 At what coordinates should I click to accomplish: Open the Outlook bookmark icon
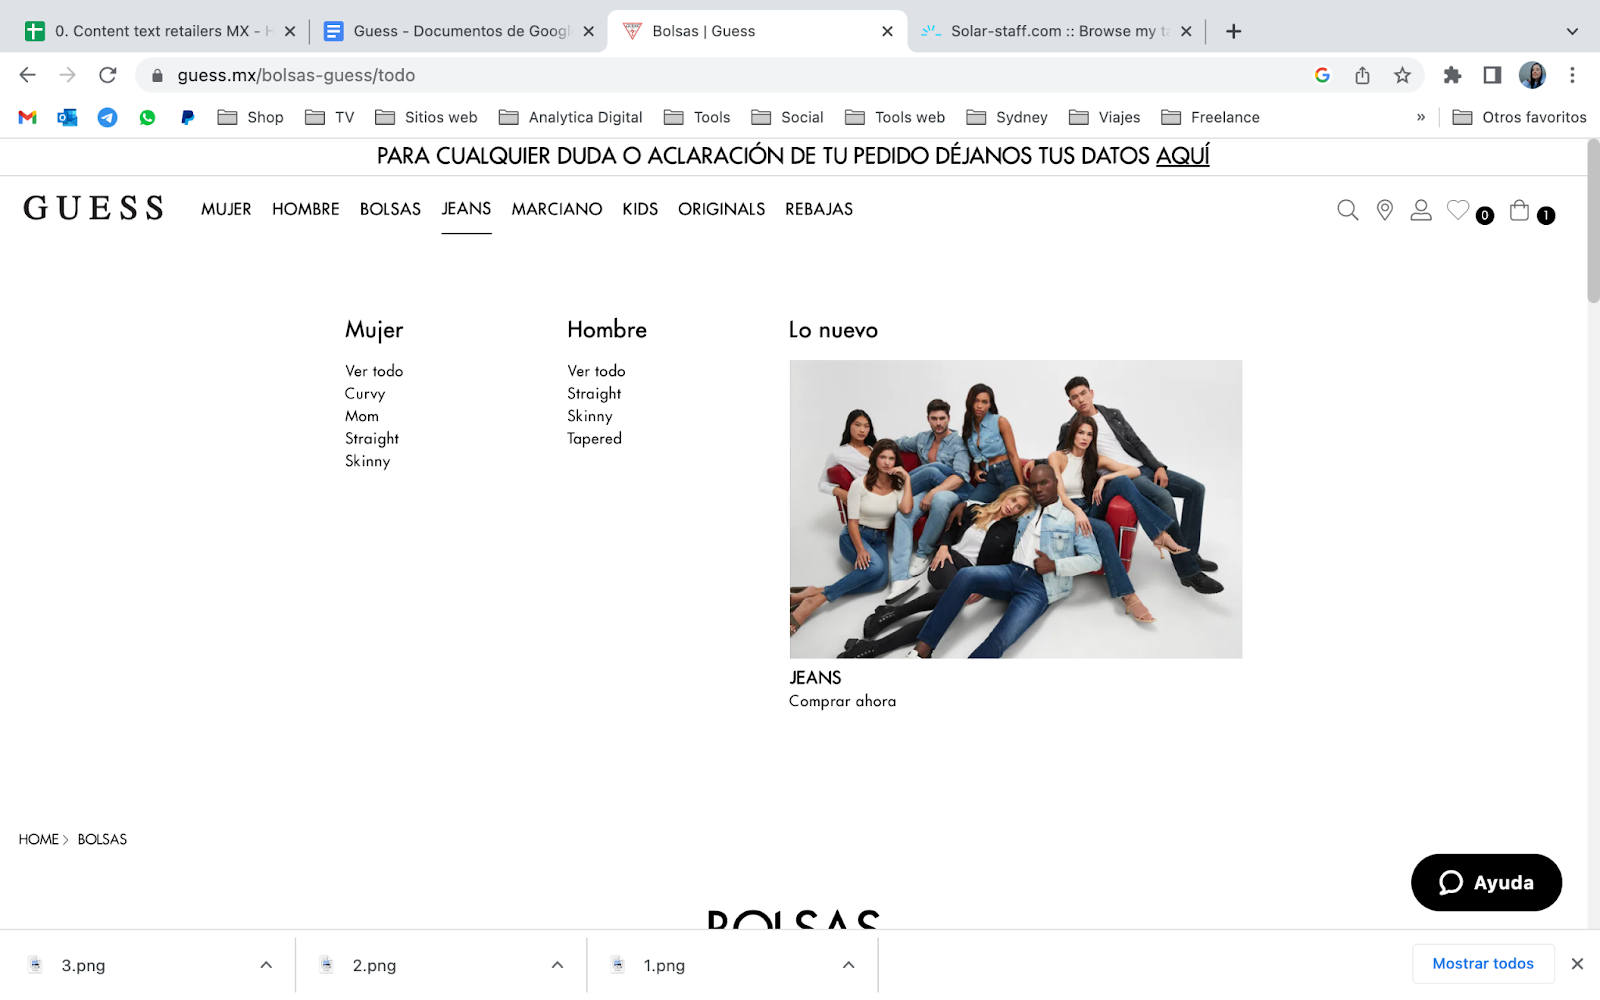pos(67,117)
